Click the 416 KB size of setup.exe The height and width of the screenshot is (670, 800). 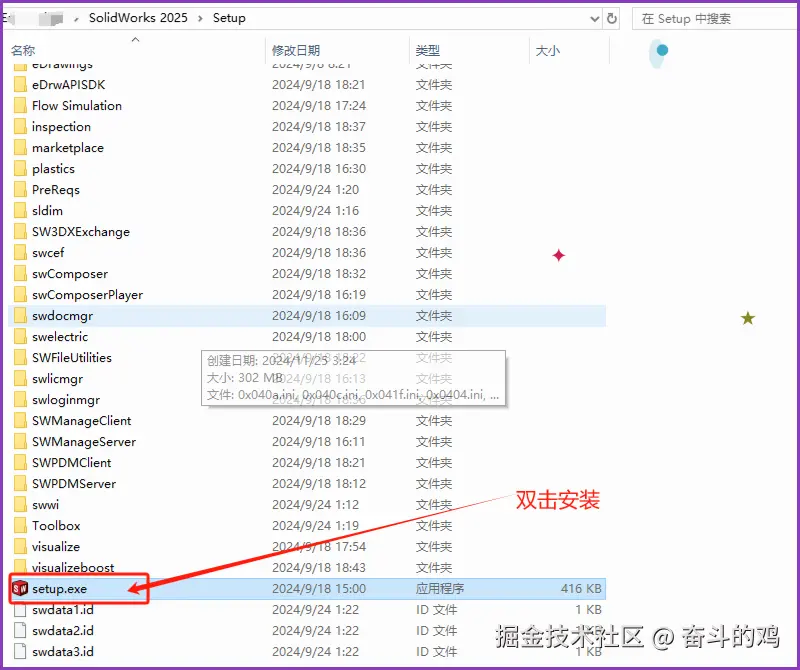tap(581, 588)
